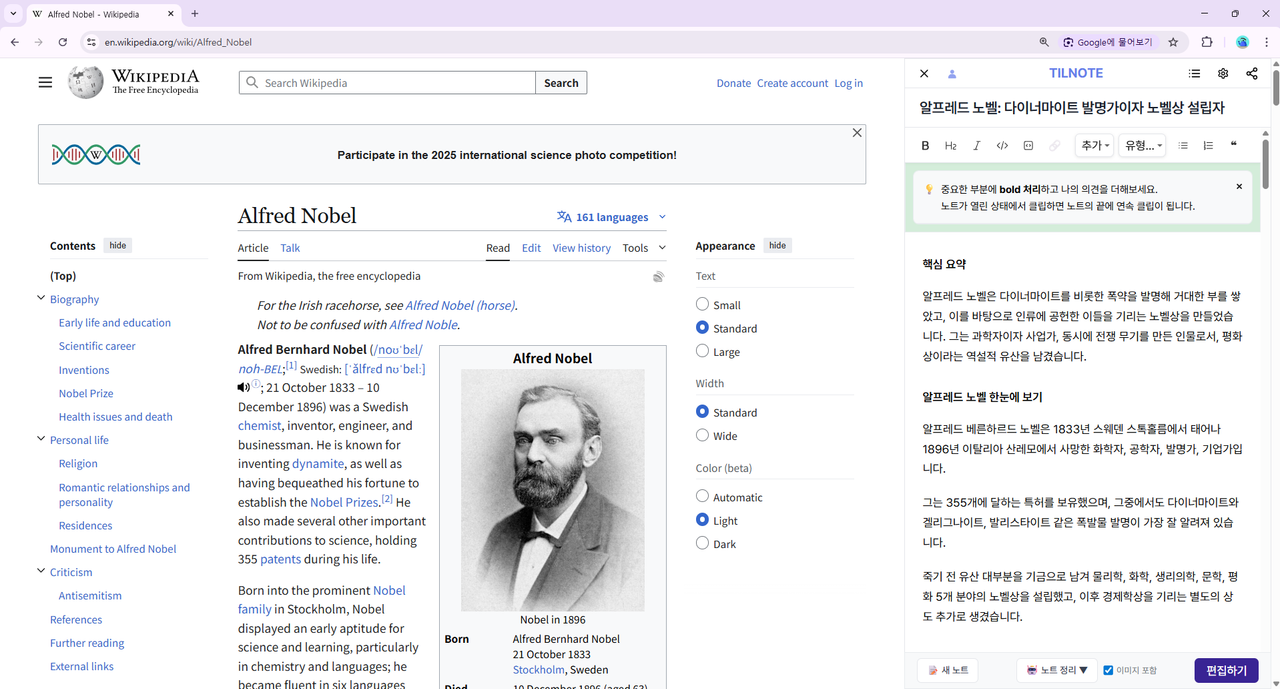
Task: Click the numbered list icon in TILNOTE
Action: click(1209, 145)
